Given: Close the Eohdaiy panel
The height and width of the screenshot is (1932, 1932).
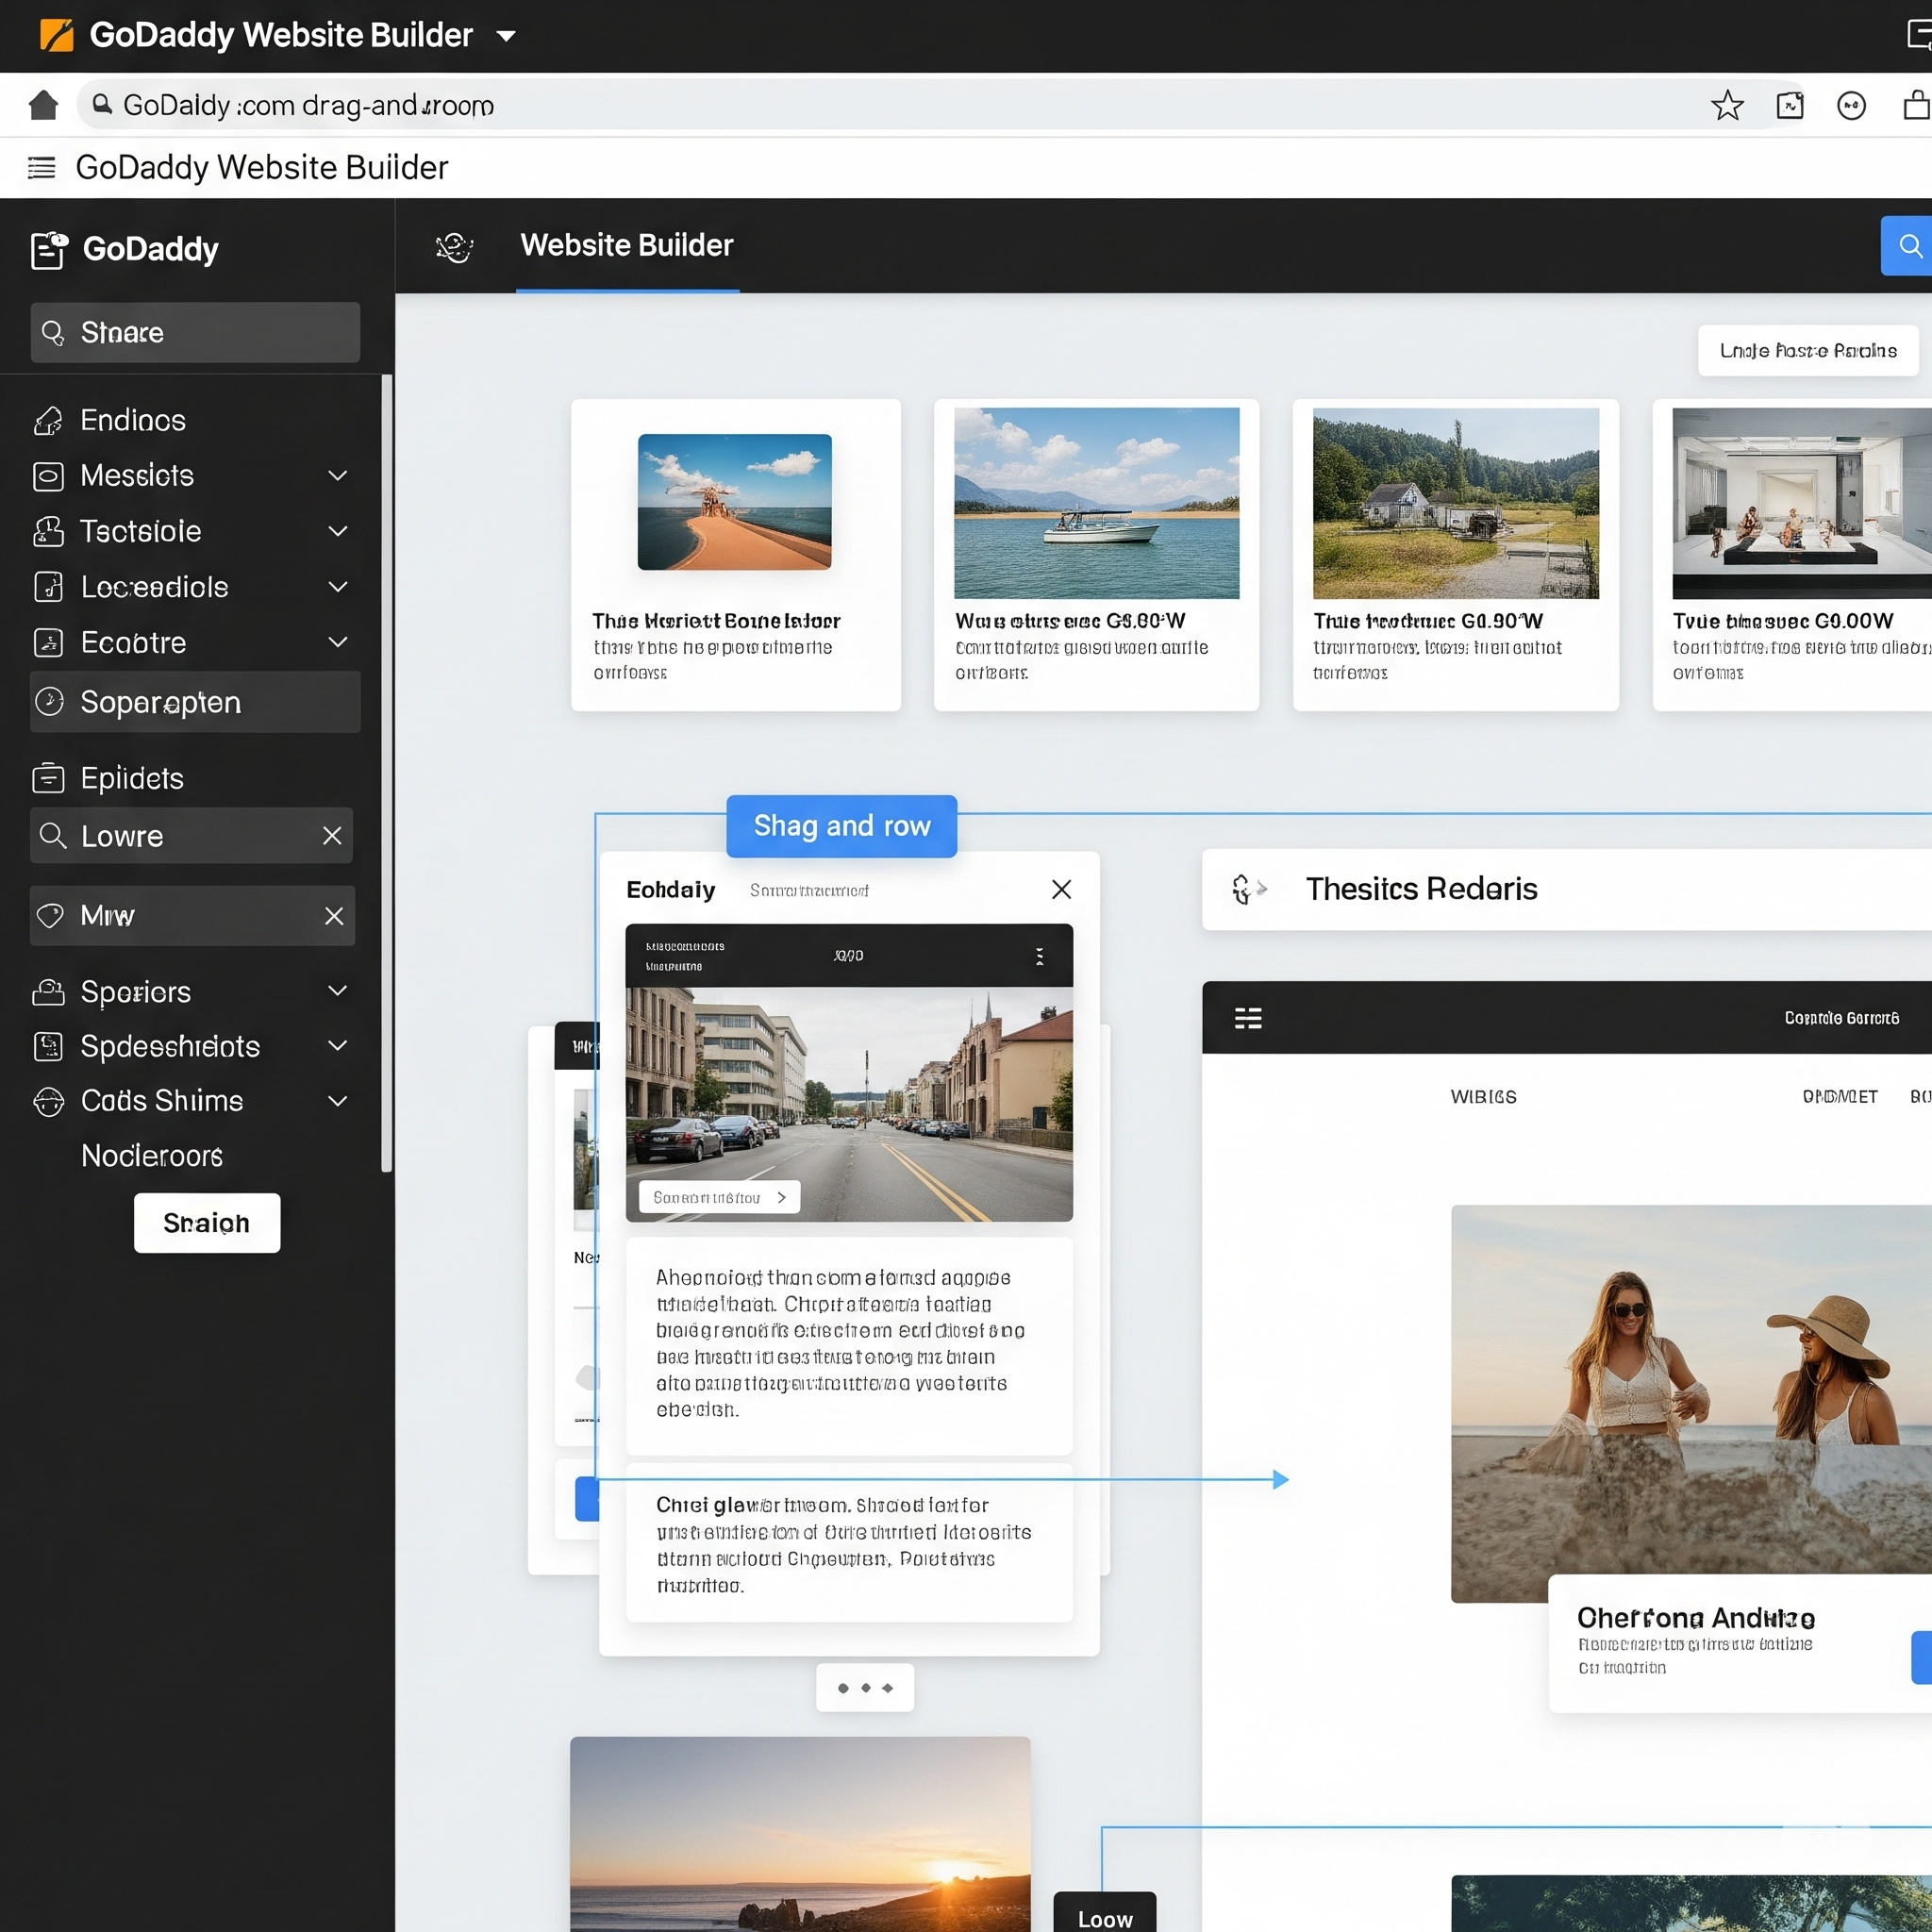Looking at the screenshot, I should tap(1062, 889).
